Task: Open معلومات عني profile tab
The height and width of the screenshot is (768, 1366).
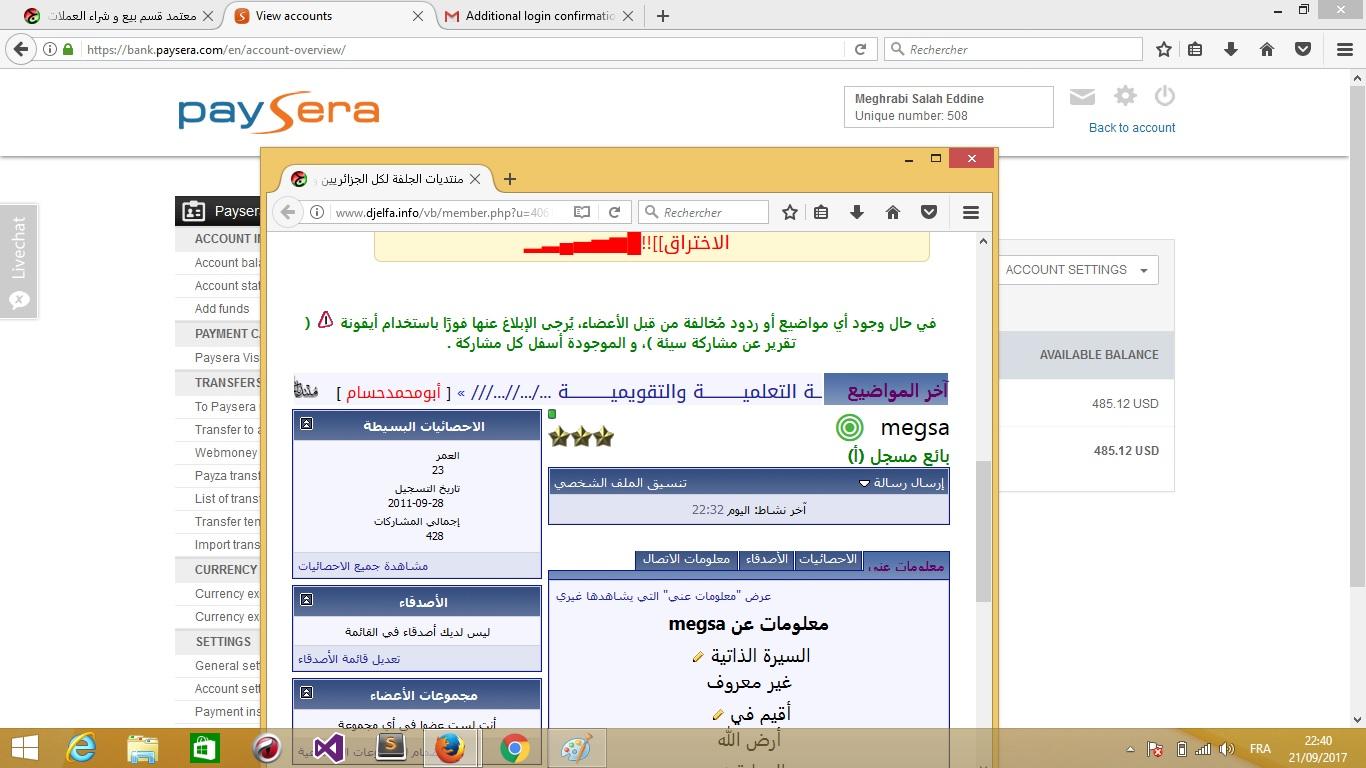Action: [x=906, y=566]
